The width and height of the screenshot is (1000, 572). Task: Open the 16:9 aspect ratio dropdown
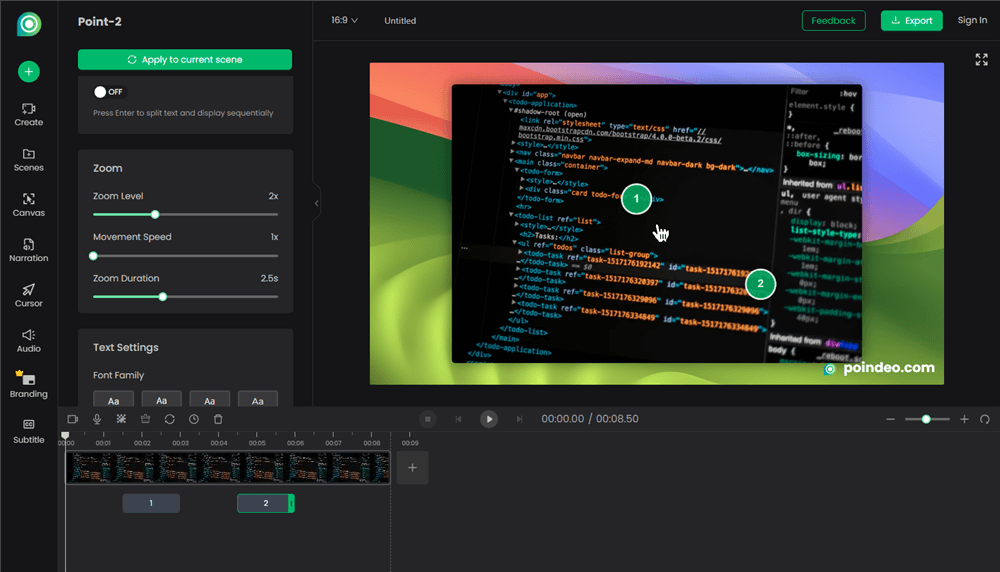[x=344, y=21]
